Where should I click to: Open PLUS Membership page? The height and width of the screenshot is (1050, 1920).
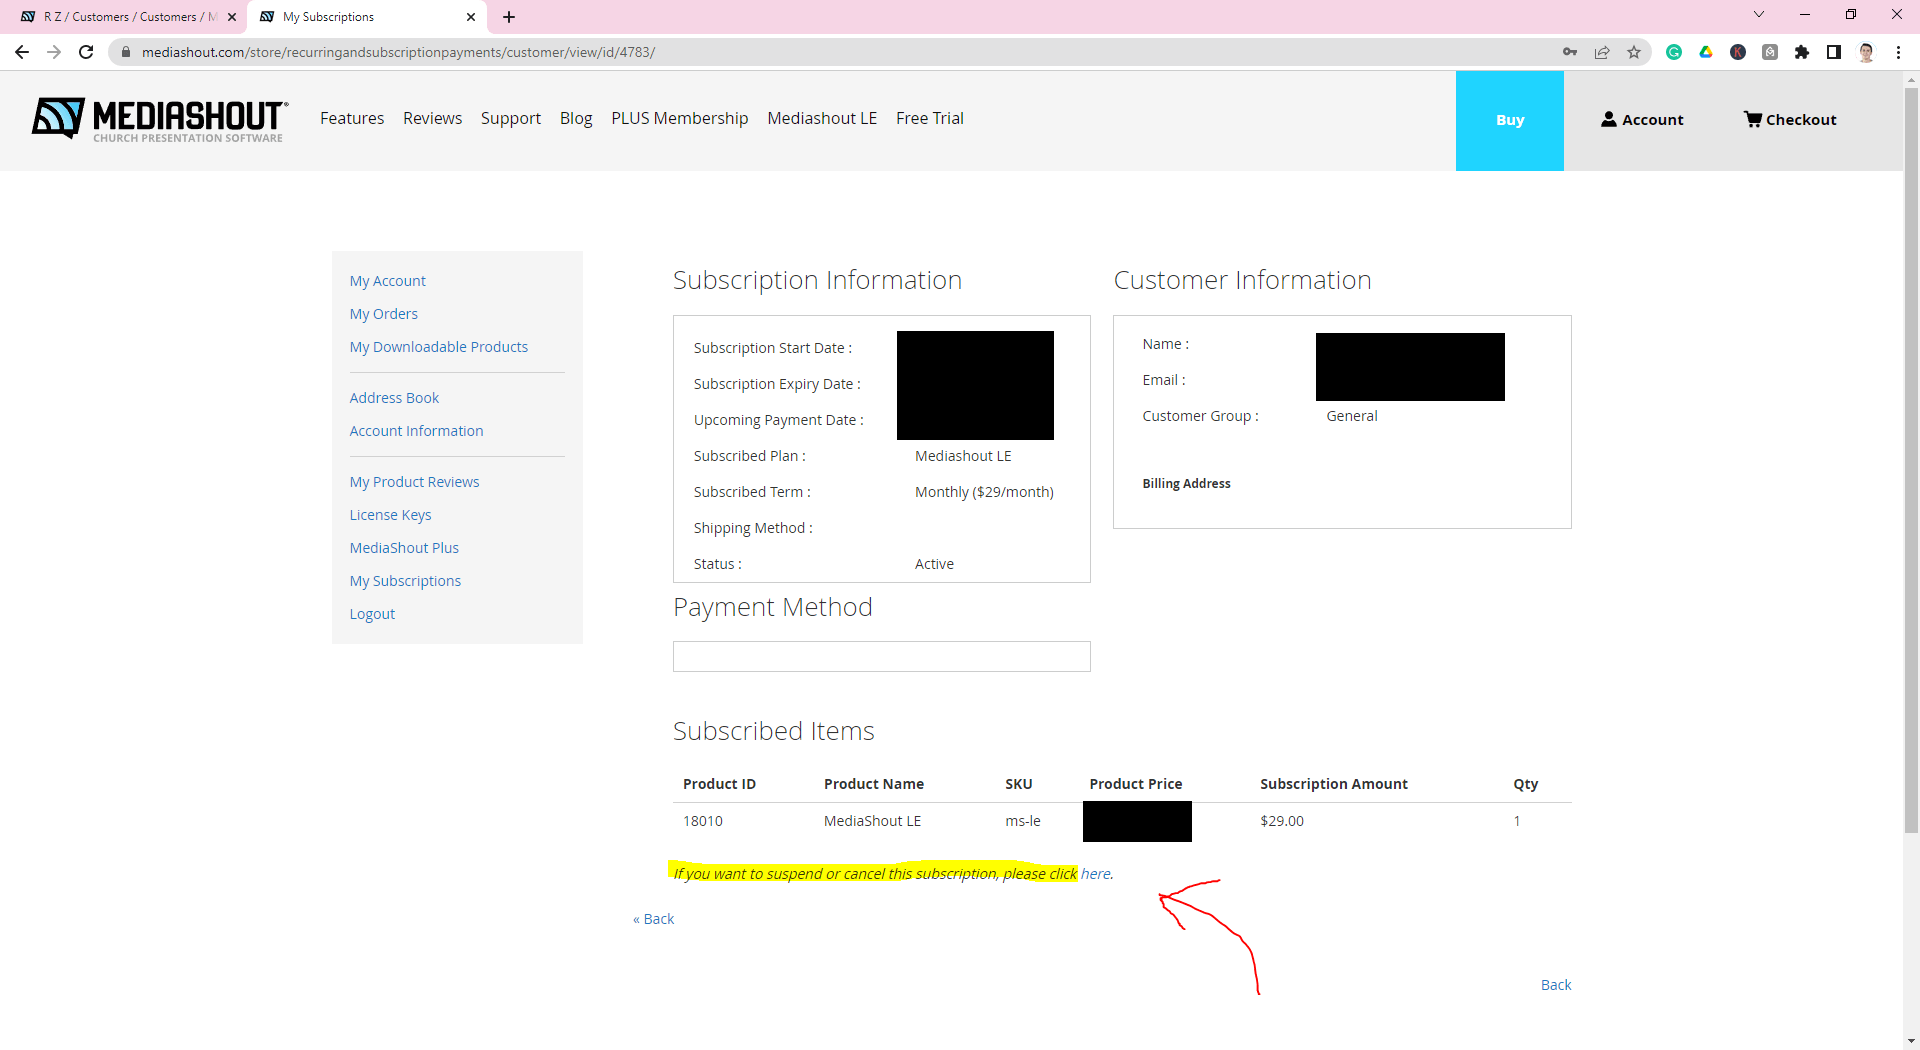click(x=680, y=118)
